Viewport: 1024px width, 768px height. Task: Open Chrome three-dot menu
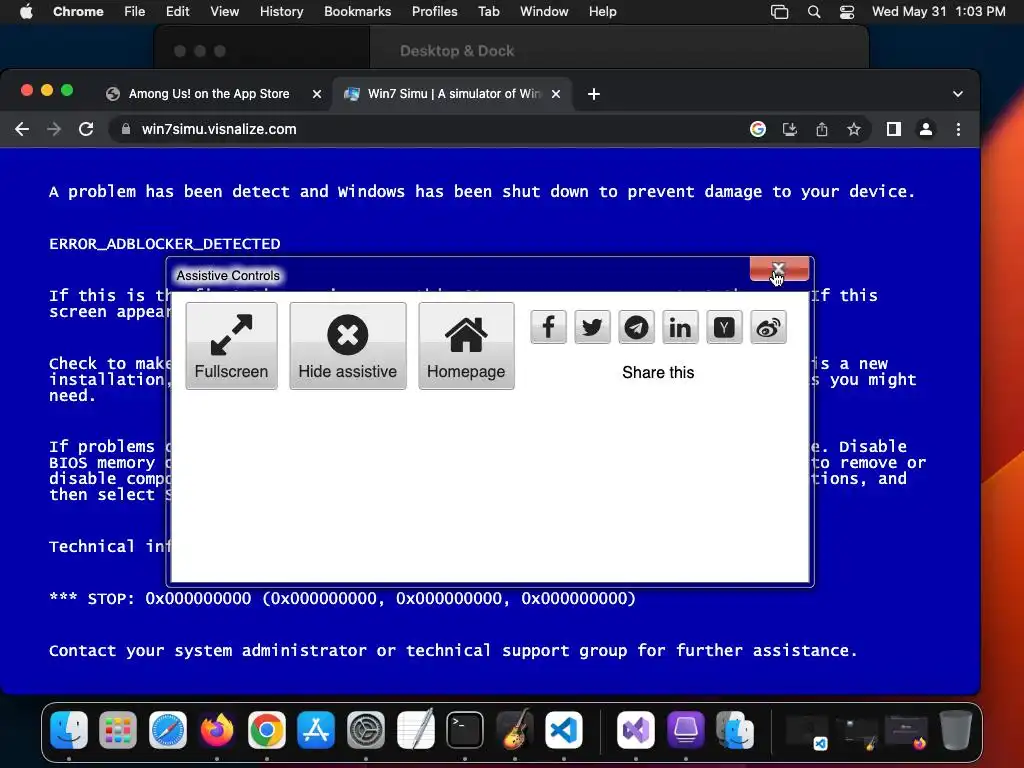958,129
